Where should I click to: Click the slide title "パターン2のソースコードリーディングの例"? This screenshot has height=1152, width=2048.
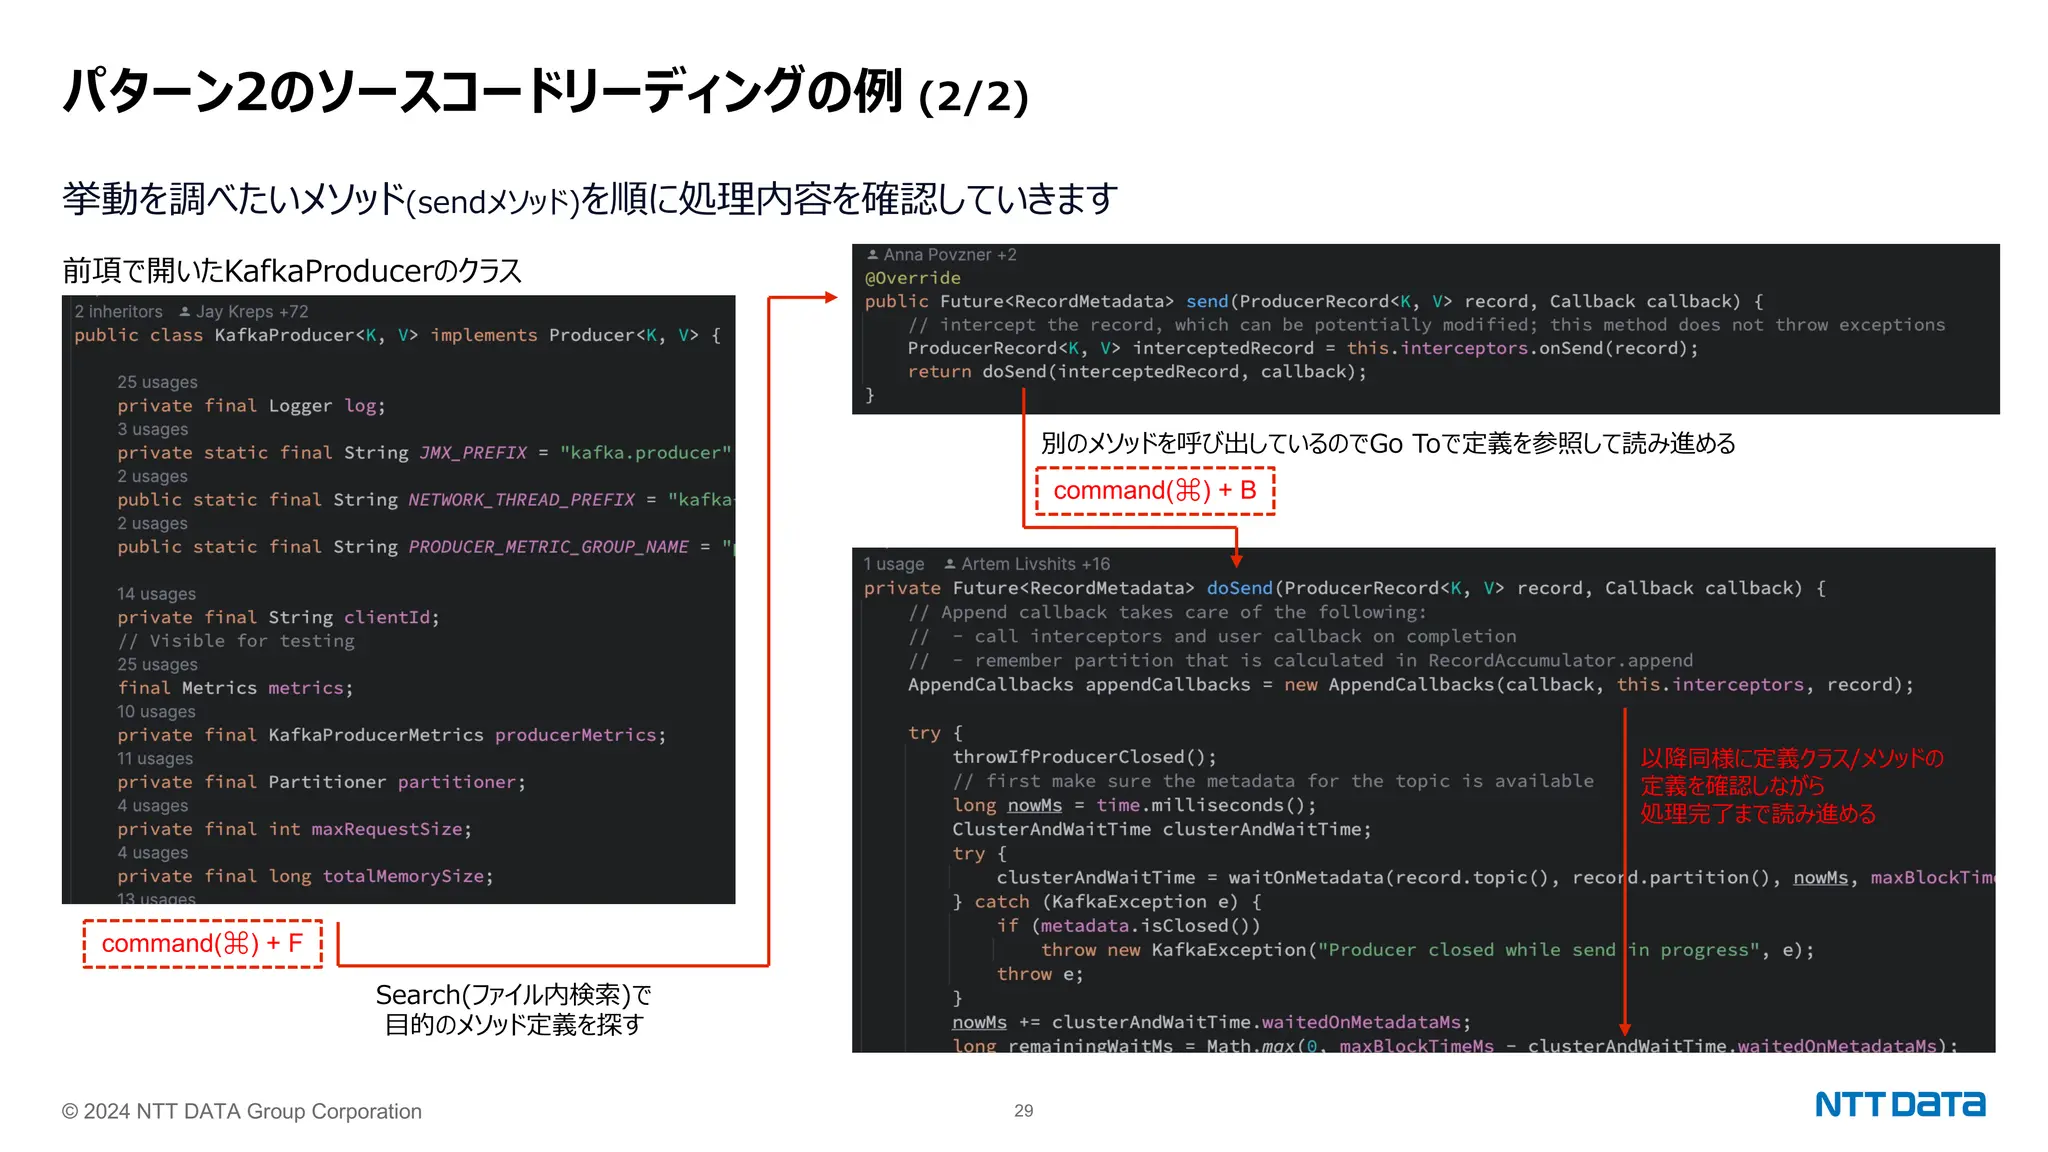point(483,91)
